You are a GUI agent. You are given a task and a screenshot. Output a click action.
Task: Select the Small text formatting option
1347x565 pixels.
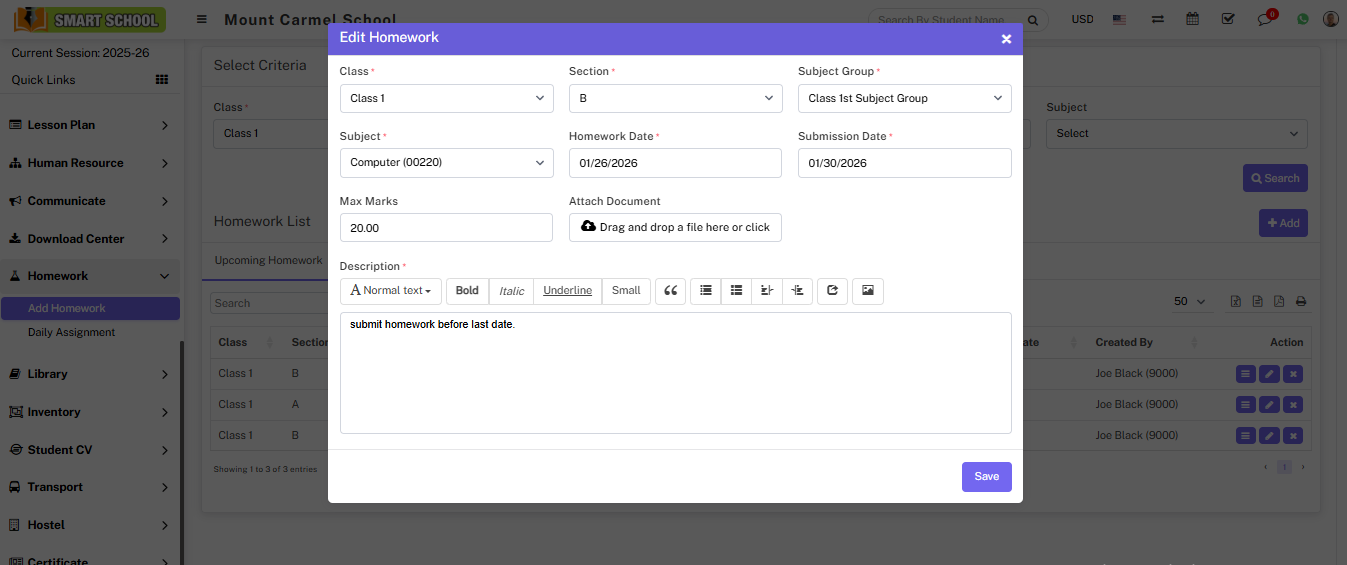626,291
